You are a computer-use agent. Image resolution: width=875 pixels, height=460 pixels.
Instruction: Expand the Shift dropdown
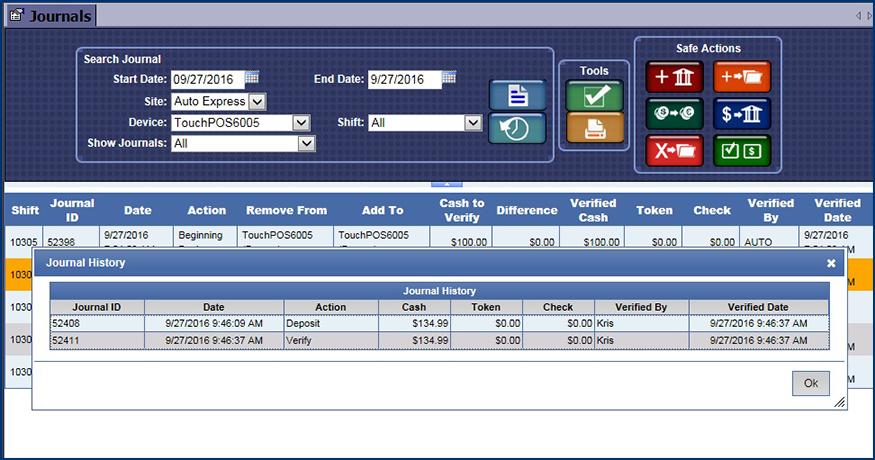pos(474,122)
